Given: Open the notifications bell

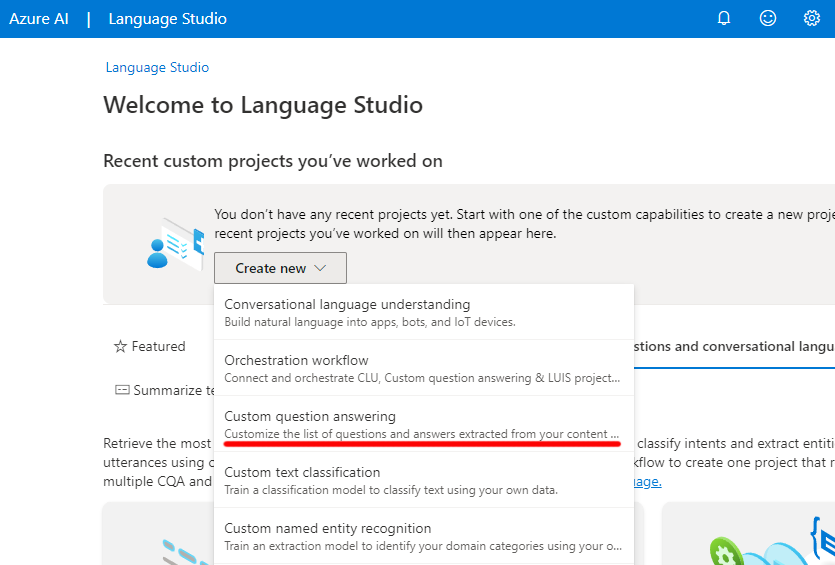Looking at the screenshot, I should click(724, 19).
